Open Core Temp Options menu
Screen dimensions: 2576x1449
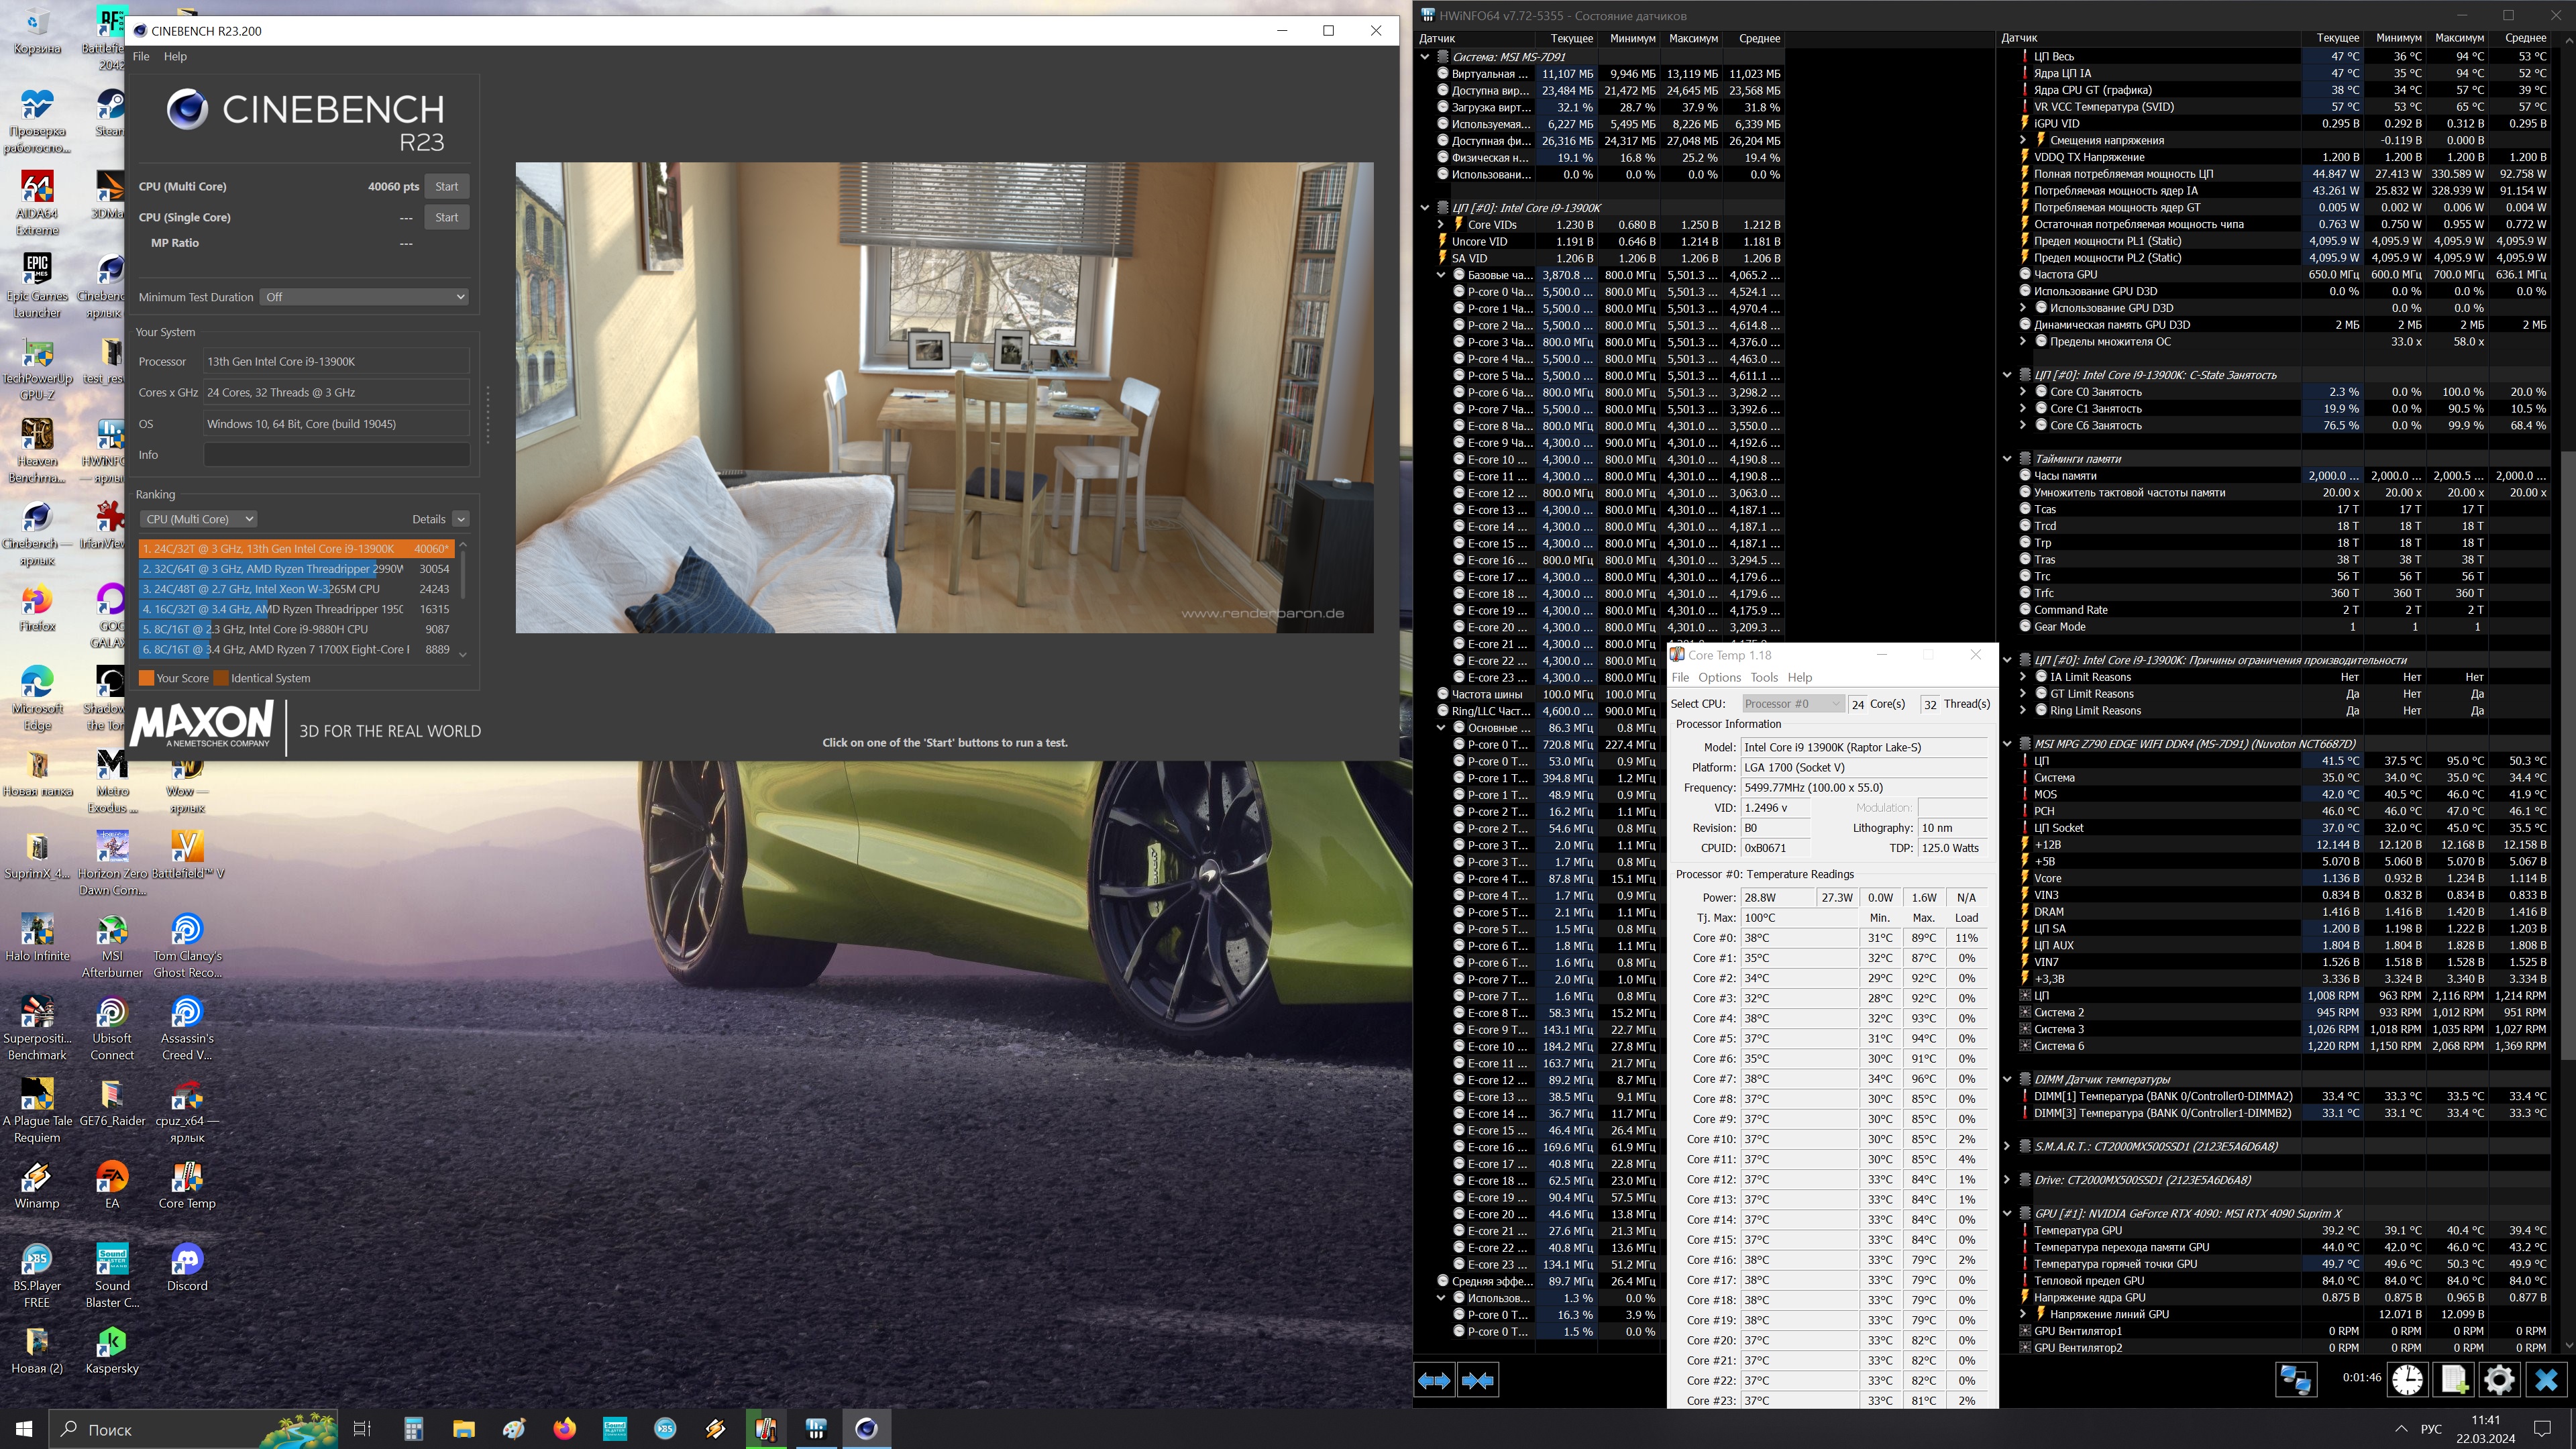click(1719, 678)
